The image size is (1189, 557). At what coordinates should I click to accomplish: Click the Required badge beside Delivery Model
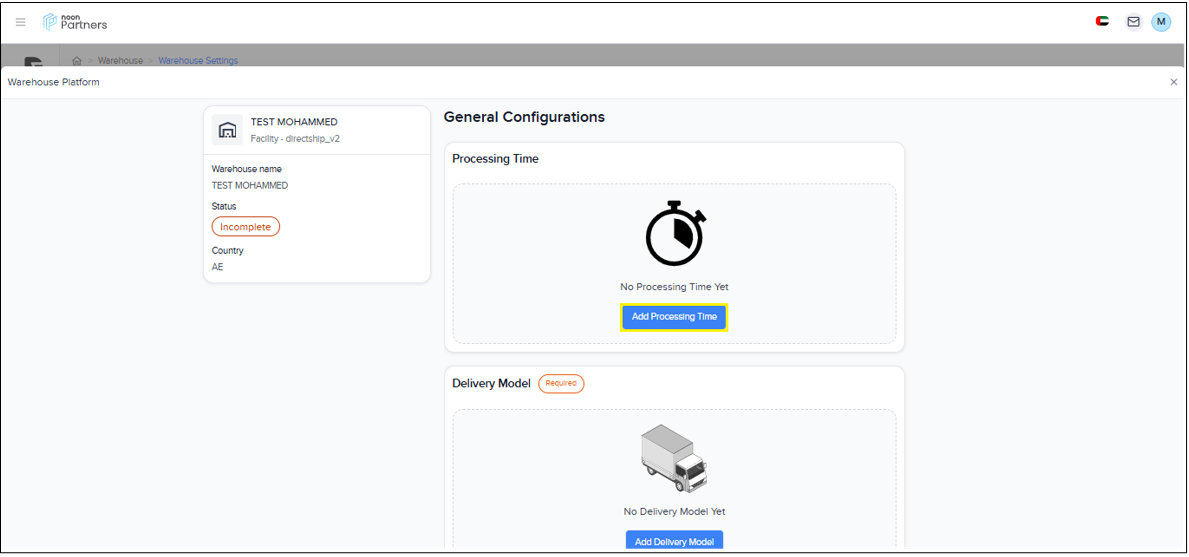[x=561, y=383]
